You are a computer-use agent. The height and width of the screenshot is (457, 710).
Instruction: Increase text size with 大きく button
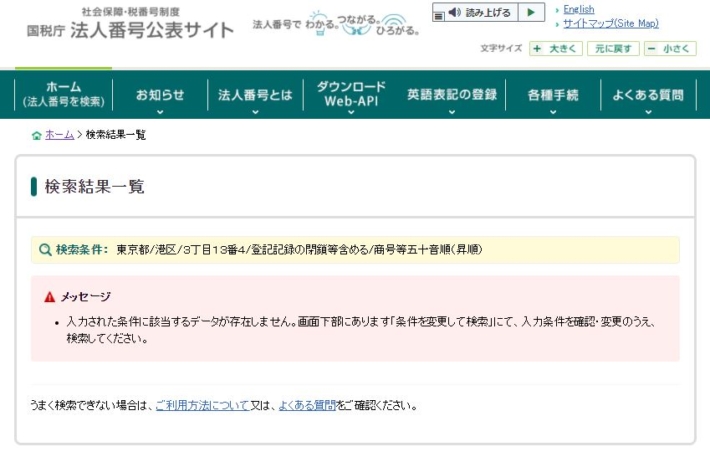[556, 48]
